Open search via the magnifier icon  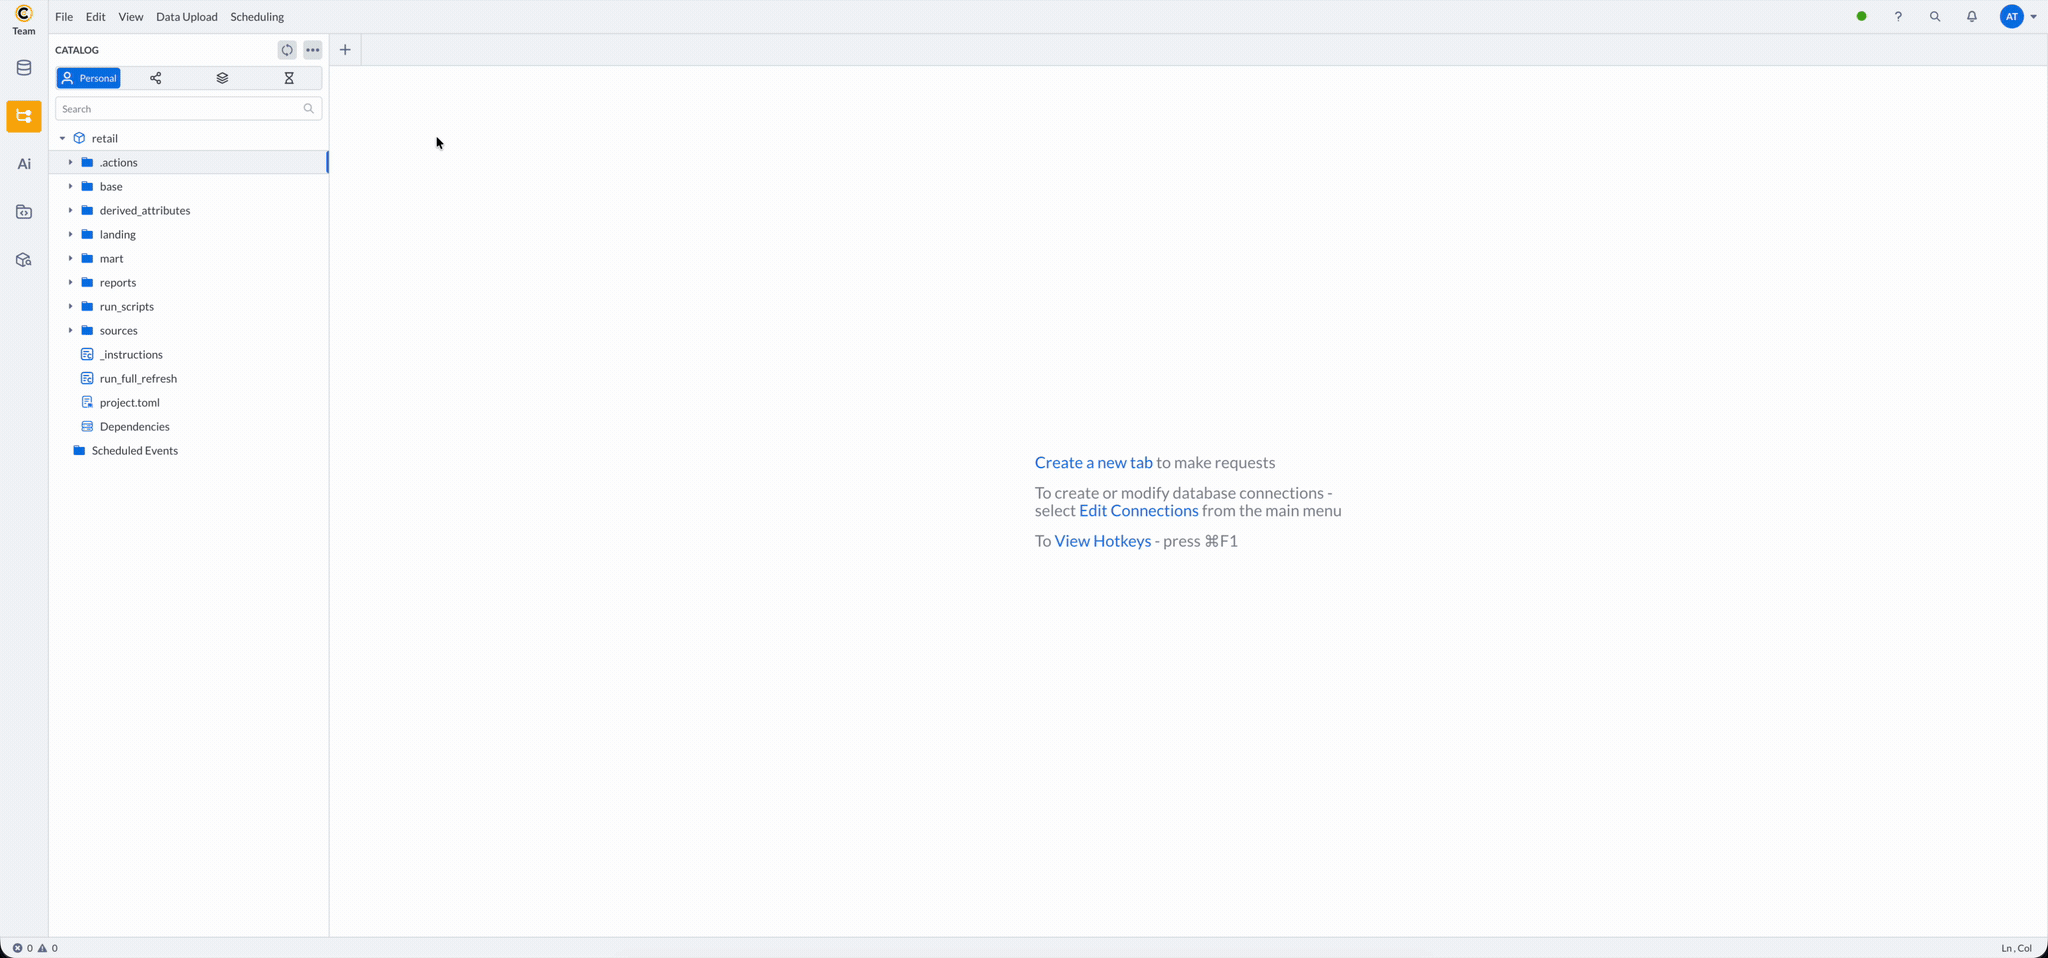(x=1935, y=17)
